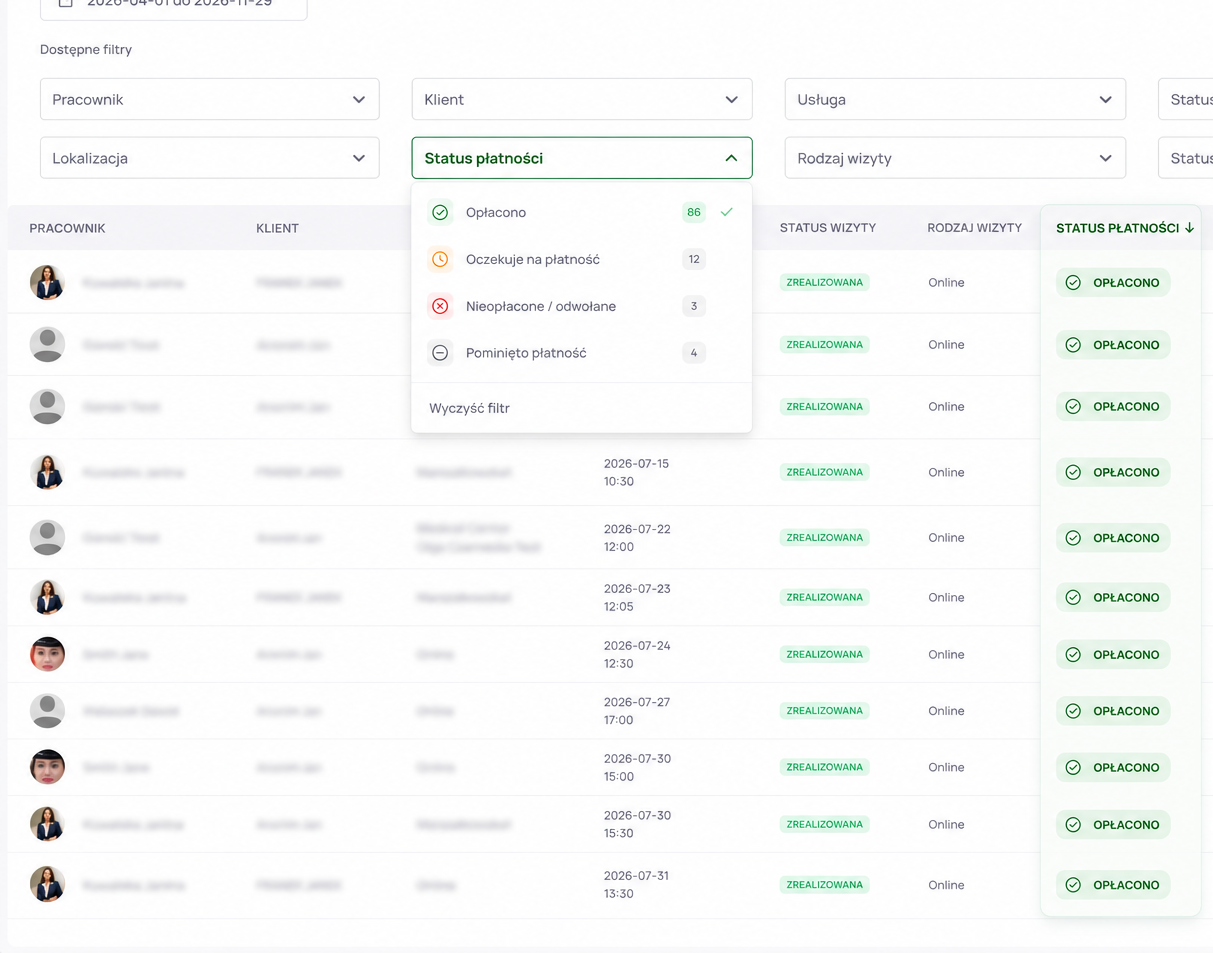Click the PRACOWNIK column header
The height and width of the screenshot is (953, 1213).
coord(67,228)
